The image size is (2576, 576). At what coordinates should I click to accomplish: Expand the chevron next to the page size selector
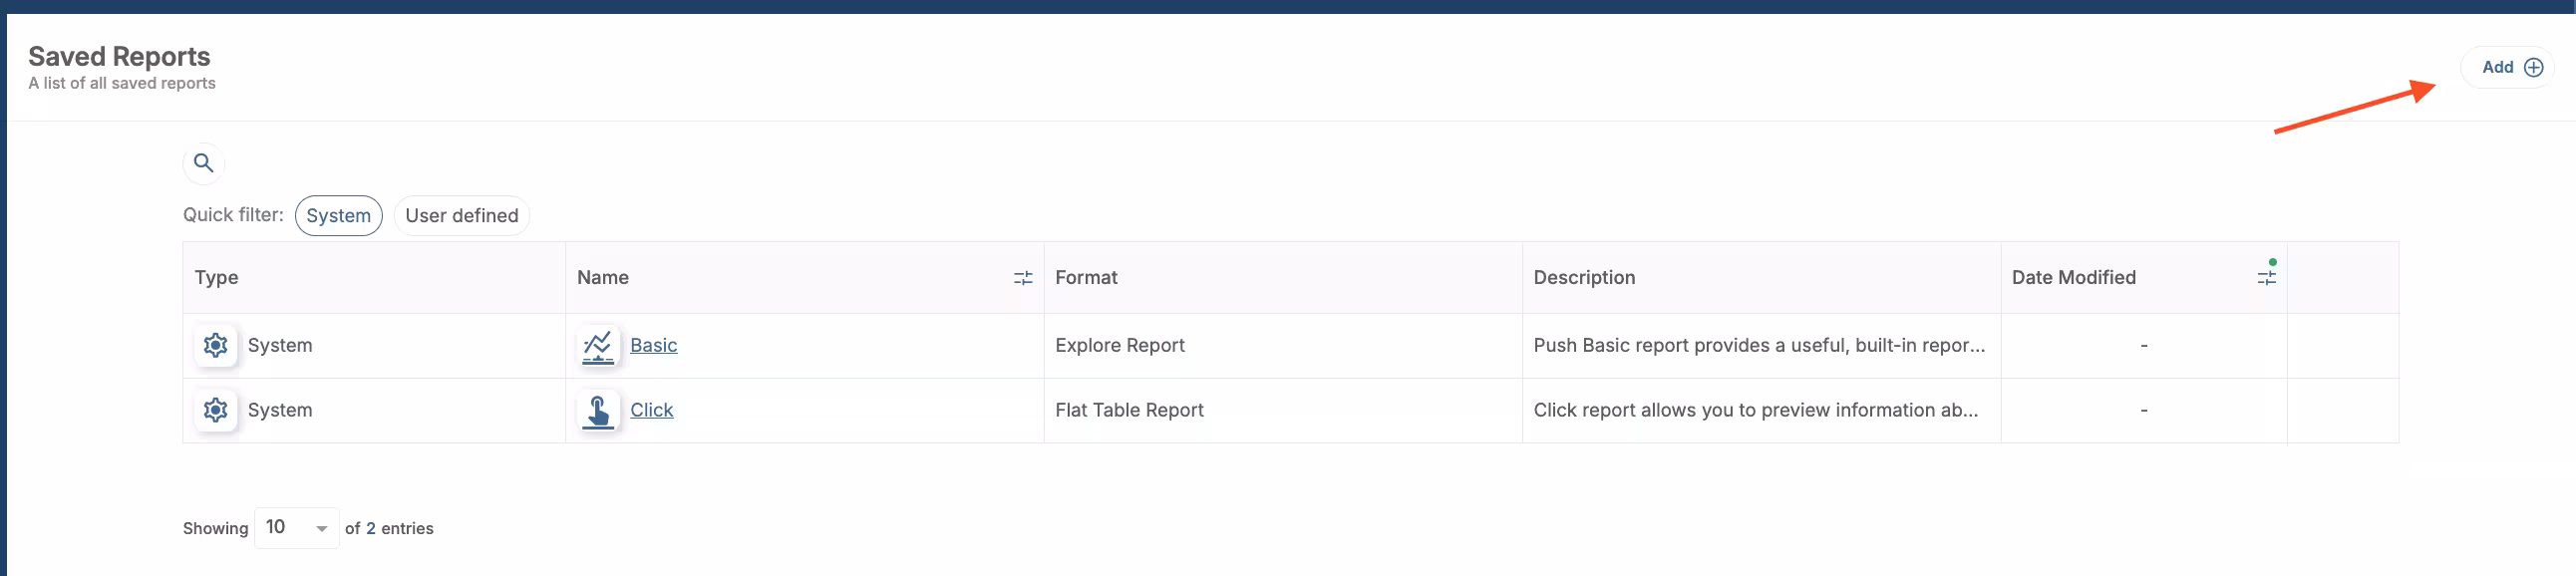click(x=321, y=528)
